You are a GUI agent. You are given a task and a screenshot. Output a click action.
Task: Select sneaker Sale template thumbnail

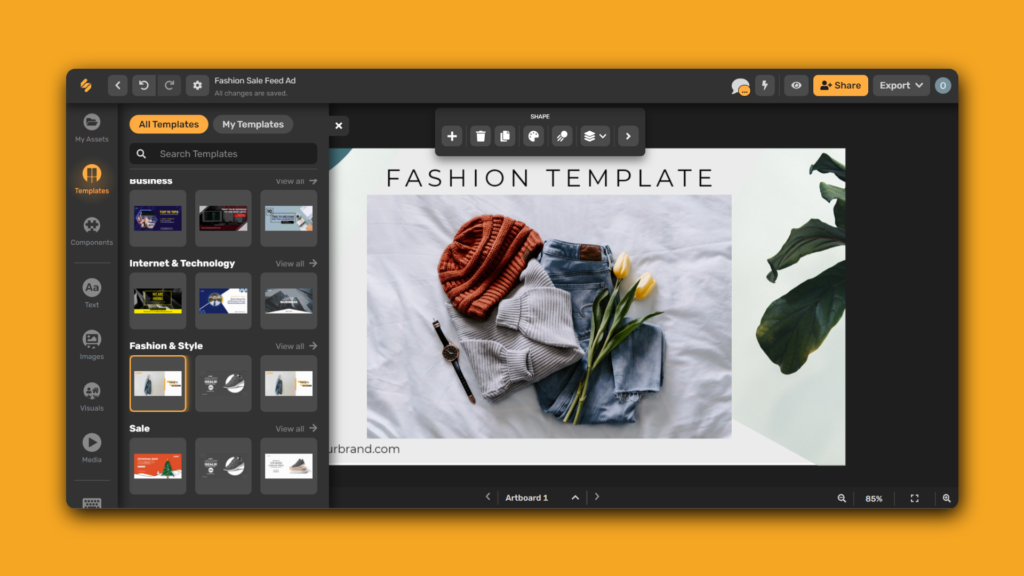pos(289,466)
